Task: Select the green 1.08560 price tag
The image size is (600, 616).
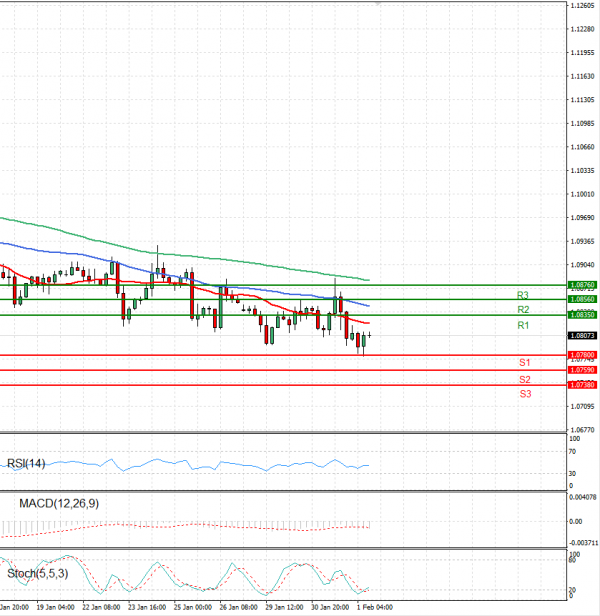Action: point(582,299)
